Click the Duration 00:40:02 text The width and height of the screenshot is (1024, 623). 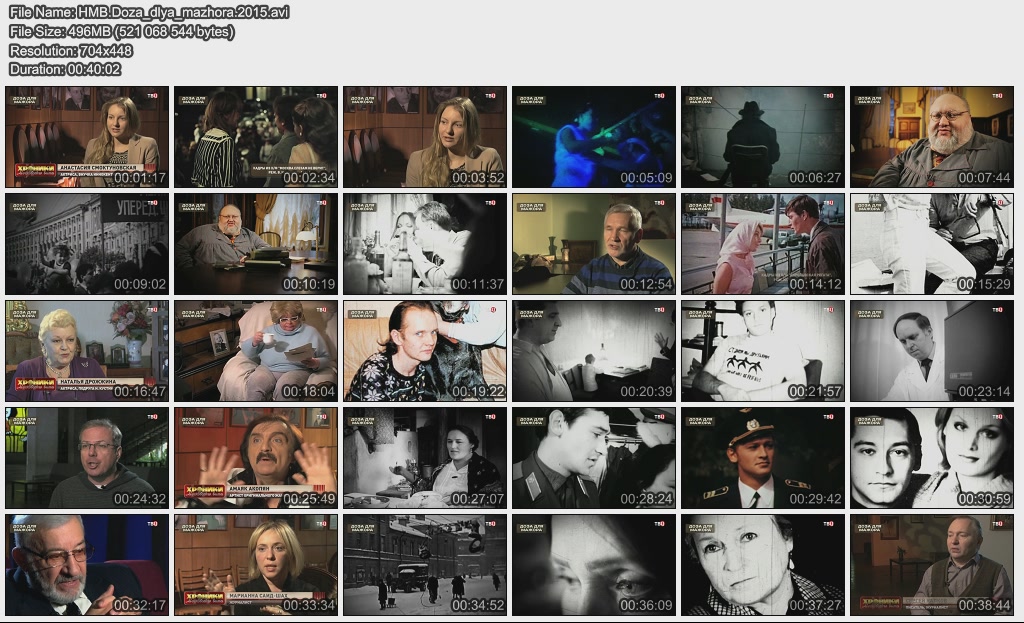(65, 69)
